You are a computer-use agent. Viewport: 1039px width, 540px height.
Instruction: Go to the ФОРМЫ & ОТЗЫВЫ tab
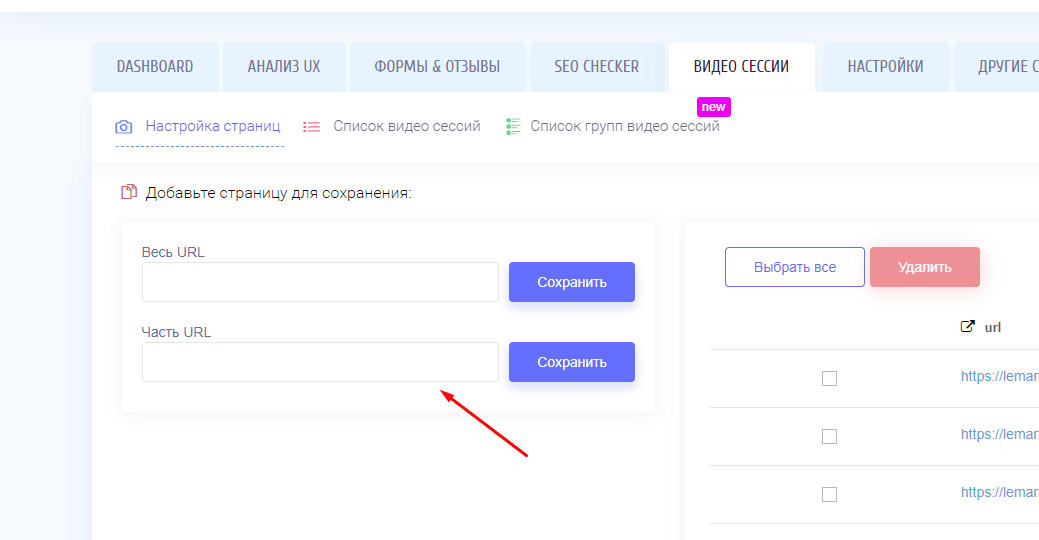pyautogui.click(x=437, y=67)
